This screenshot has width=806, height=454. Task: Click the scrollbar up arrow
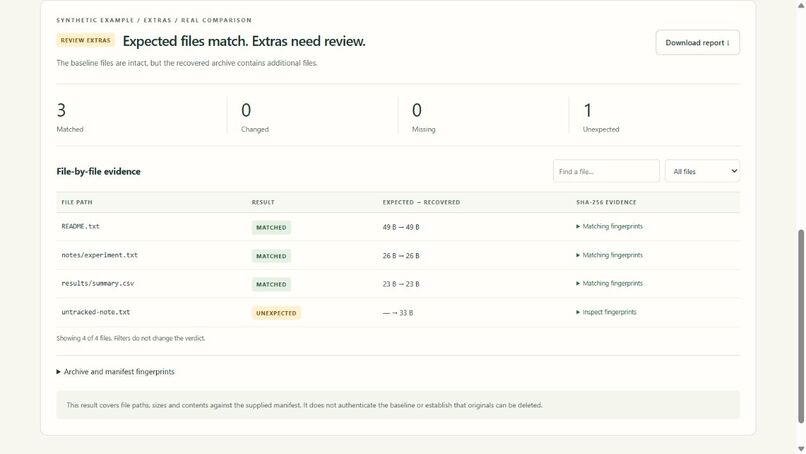[x=801, y=5]
